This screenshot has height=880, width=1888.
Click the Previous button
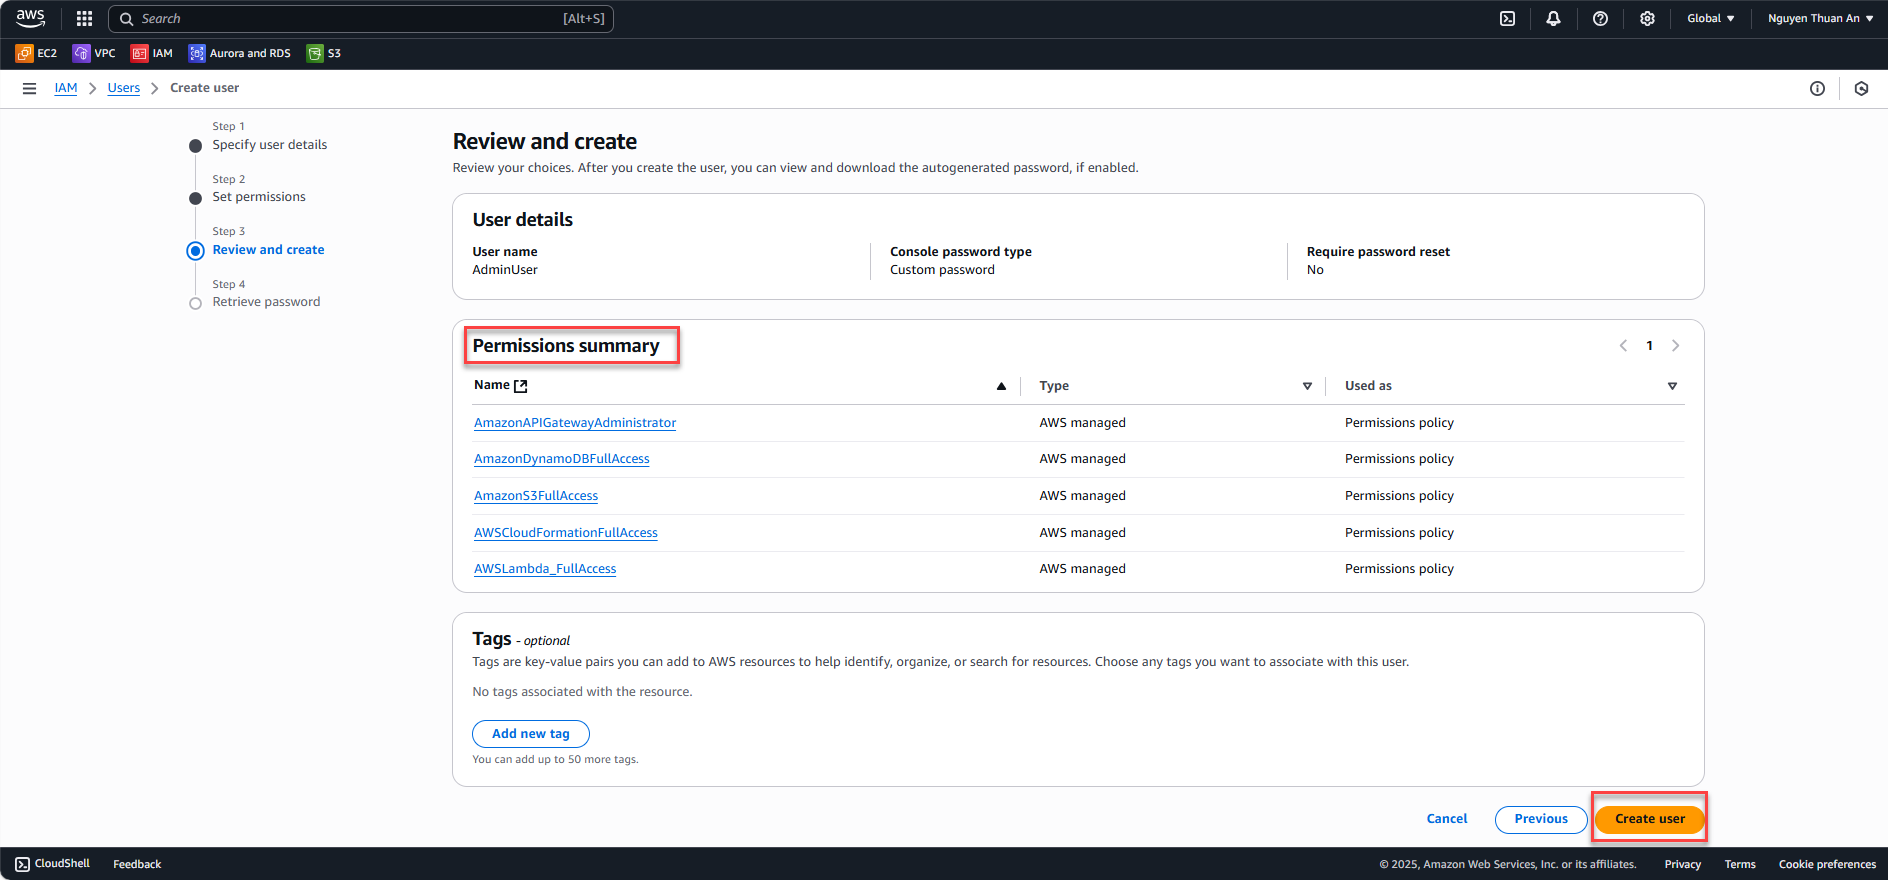click(1541, 819)
